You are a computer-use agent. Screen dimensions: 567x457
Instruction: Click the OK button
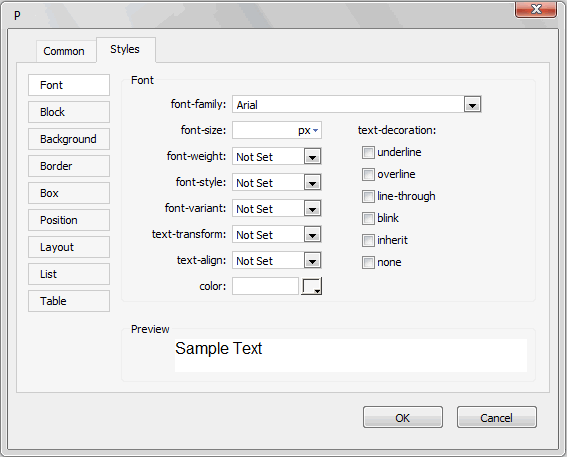point(403,418)
